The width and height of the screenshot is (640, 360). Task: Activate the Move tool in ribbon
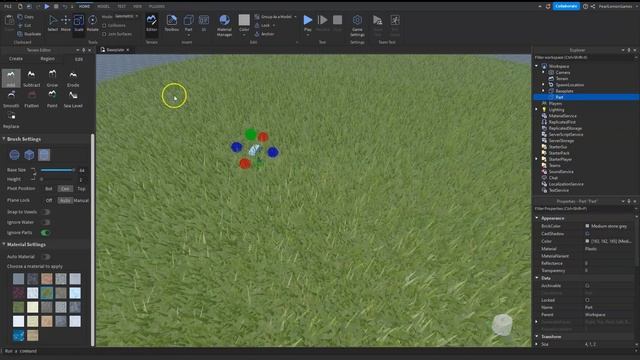pos(65,23)
